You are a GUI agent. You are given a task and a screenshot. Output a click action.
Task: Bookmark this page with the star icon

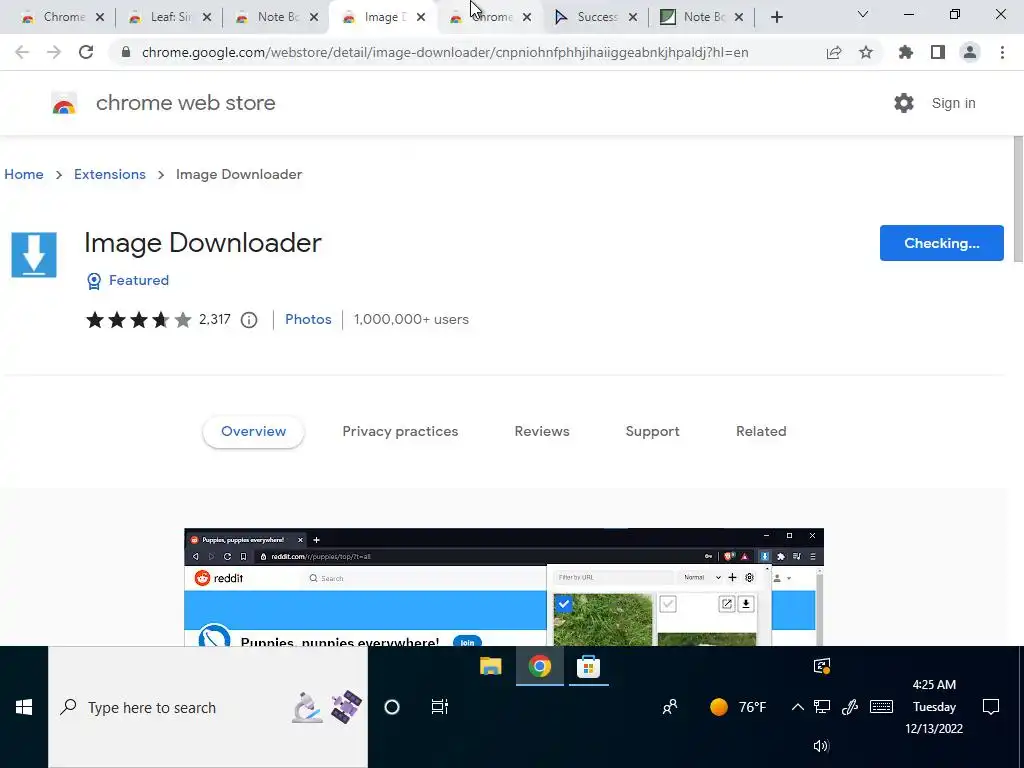tap(866, 52)
